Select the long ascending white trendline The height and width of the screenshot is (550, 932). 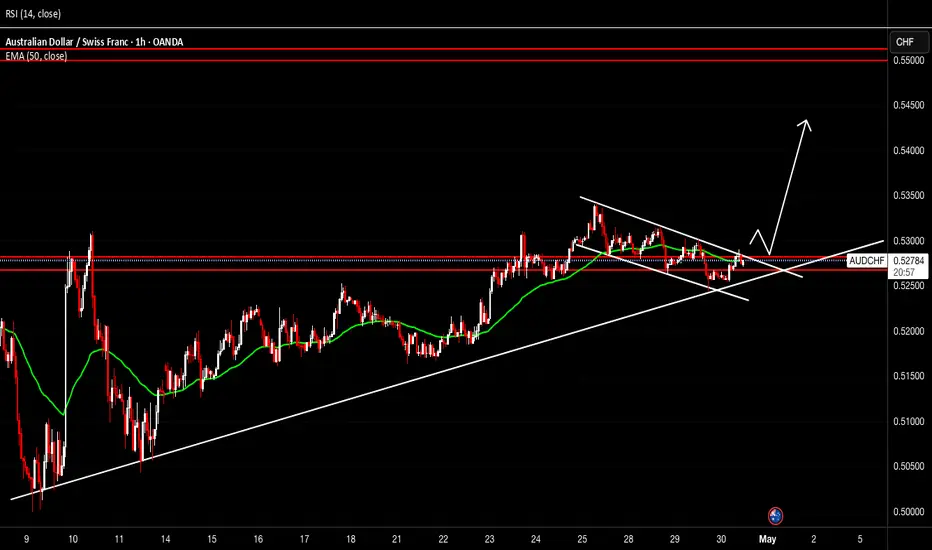pyautogui.click(x=446, y=370)
